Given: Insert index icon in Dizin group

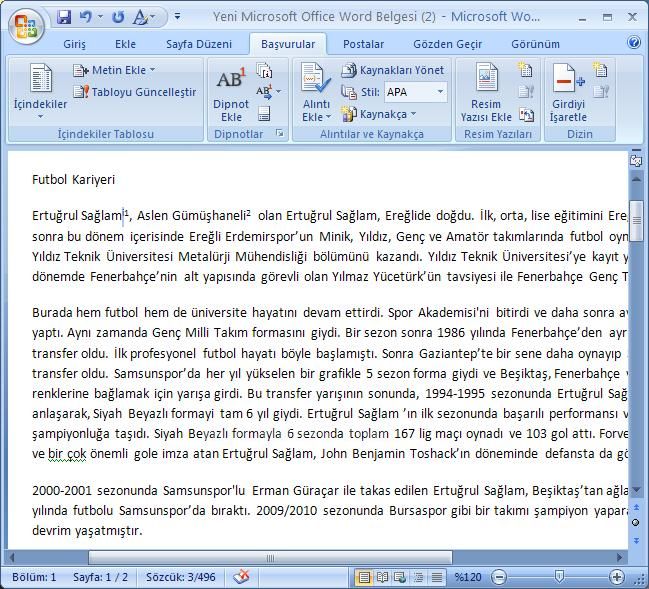Looking at the screenshot, I should coord(600,70).
